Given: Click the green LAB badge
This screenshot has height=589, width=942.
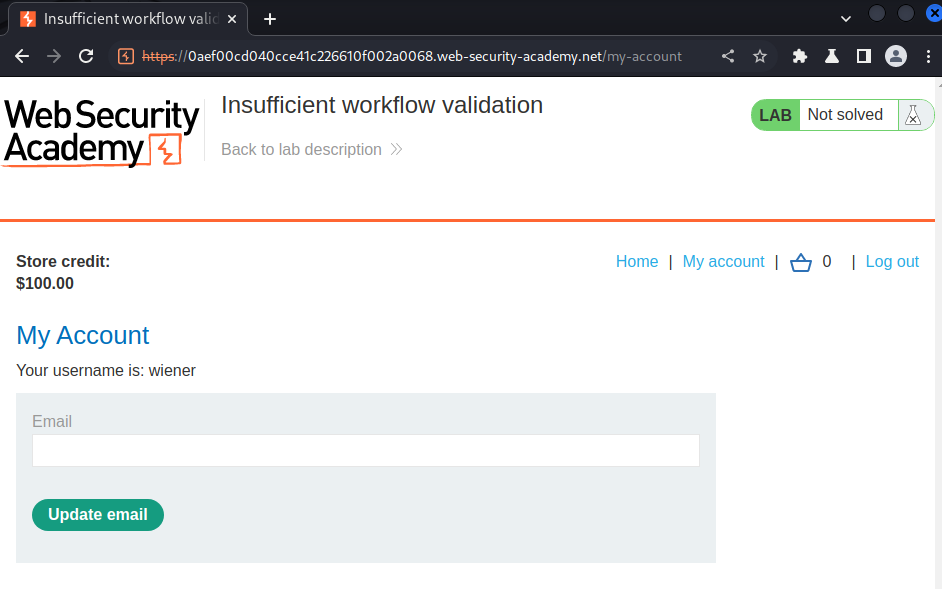Looking at the screenshot, I should (775, 115).
